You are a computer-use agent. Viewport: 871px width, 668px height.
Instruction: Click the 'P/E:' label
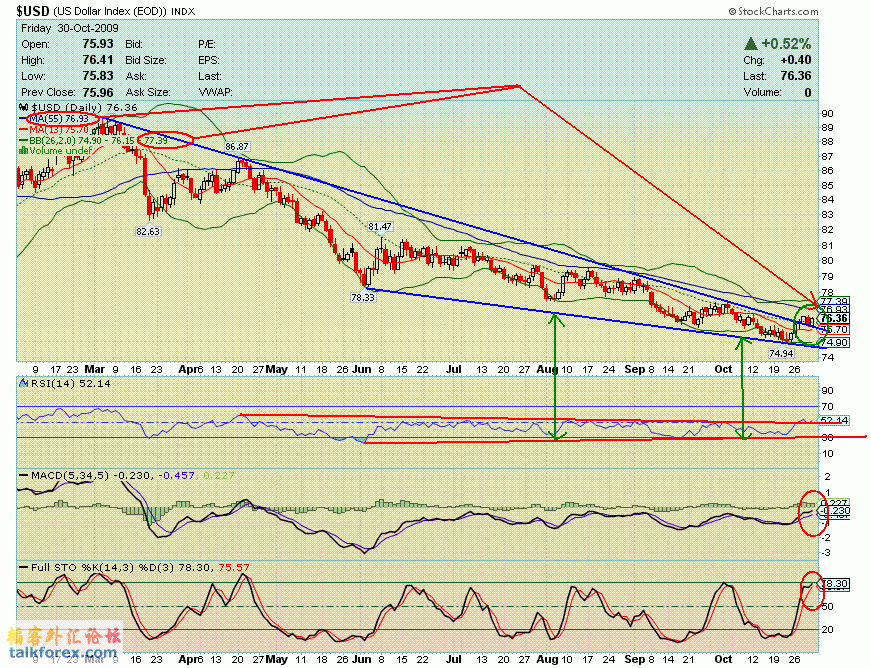coord(207,44)
